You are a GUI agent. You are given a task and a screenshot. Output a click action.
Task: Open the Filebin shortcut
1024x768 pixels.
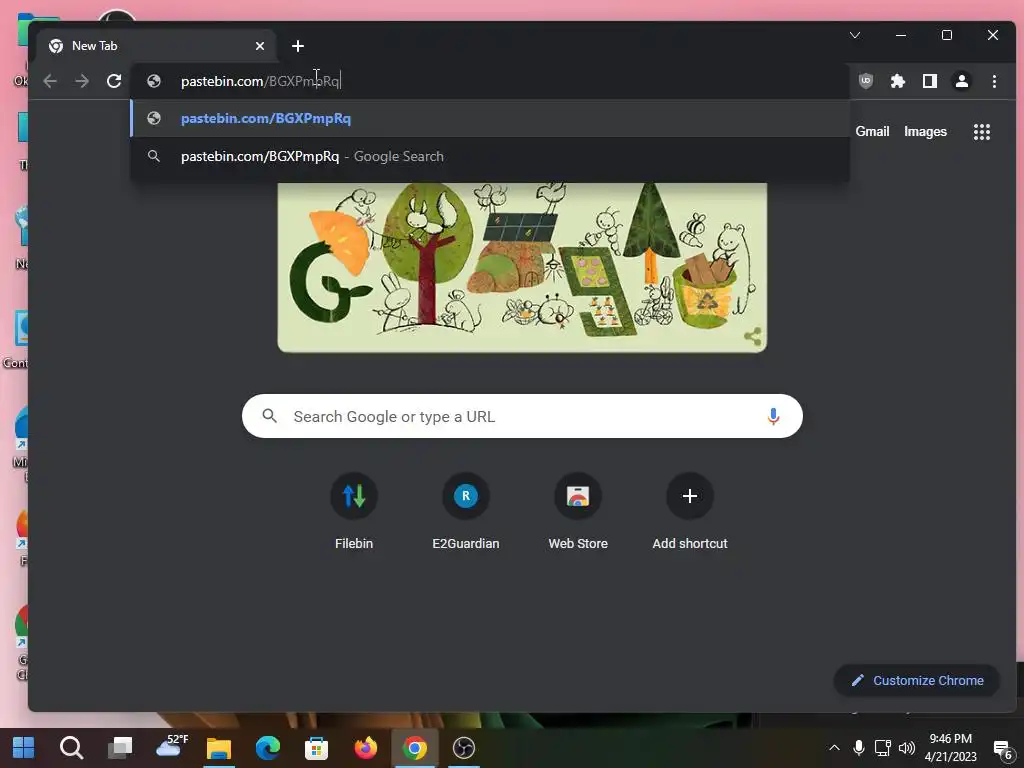point(354,512)
